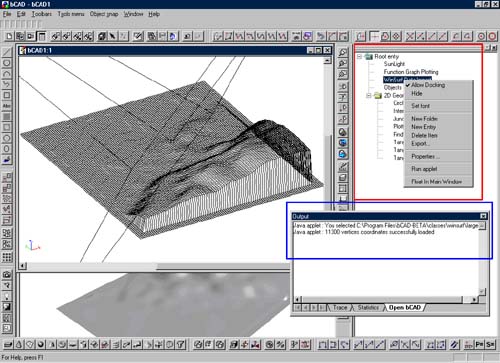This screenshot has width=500, height=363.
Task: Switch to the Statistics tab
Action: coord(368,307)
